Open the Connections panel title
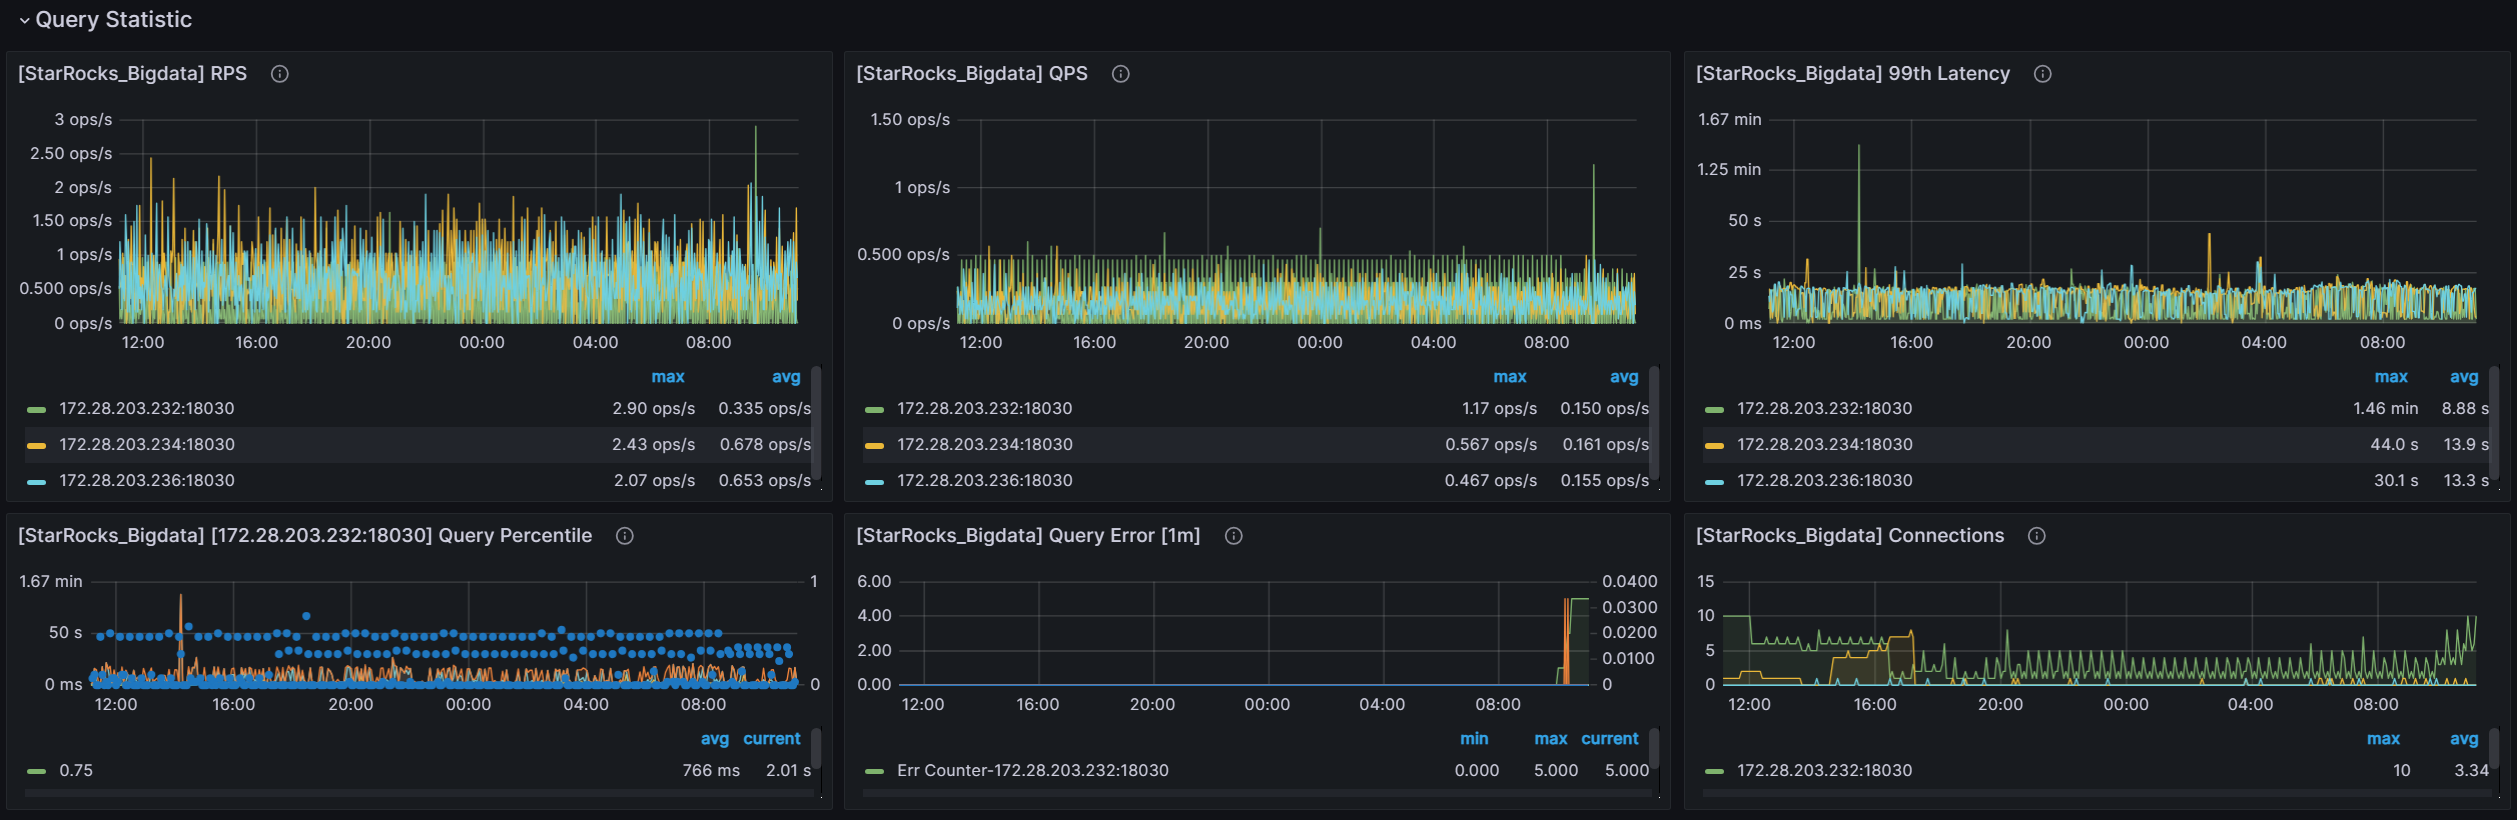The image size is (2517, 820). (1850, 535)
